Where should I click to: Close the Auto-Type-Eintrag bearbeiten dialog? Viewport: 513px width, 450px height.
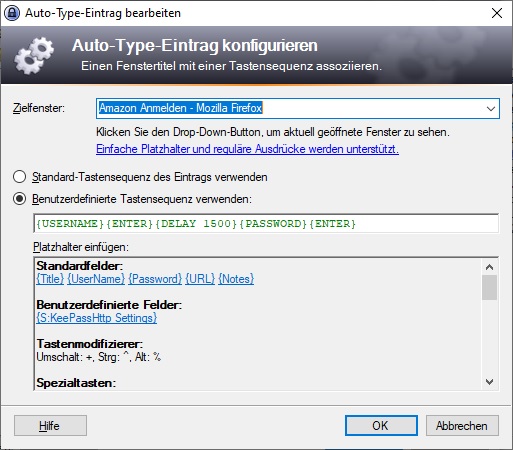pyautogui.click(x=497, y=13)
